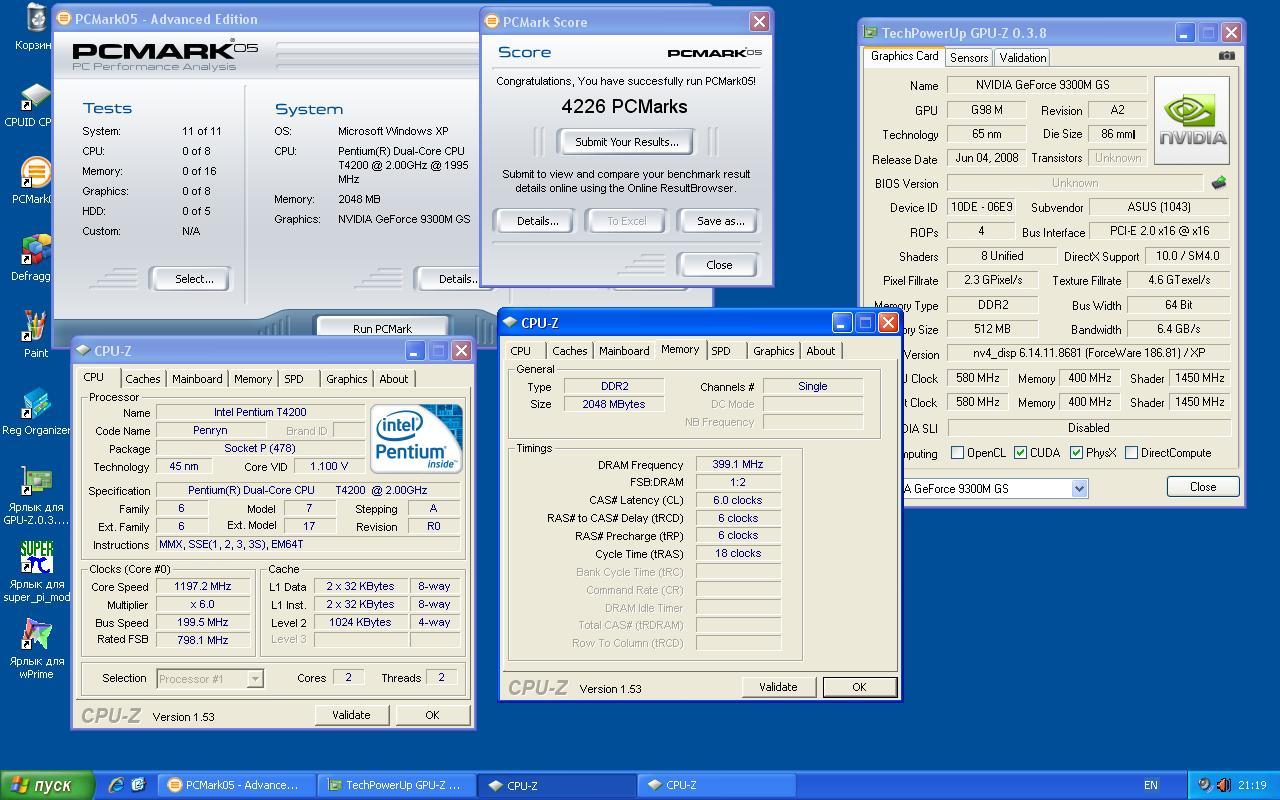Click the volume tray icon
This screenshot has width=1280, height=800.
pyautogui.click(x=1224, y=785)
